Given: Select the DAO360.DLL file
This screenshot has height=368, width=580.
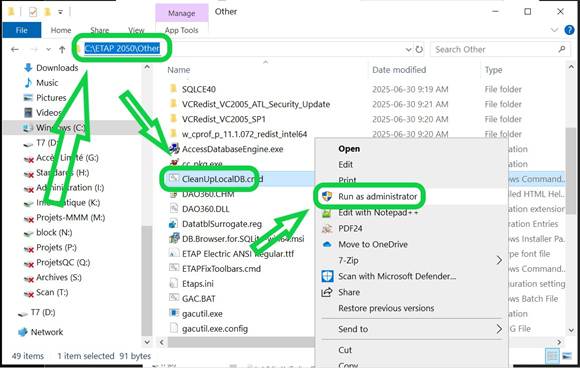Looking at the screenshot, I should pos(205,209).
